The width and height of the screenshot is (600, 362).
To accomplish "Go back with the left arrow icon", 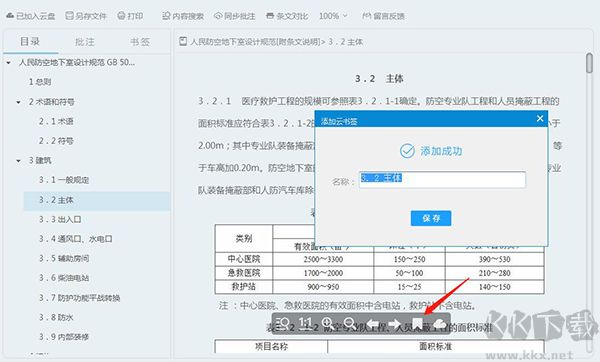I will coord(372,324).
